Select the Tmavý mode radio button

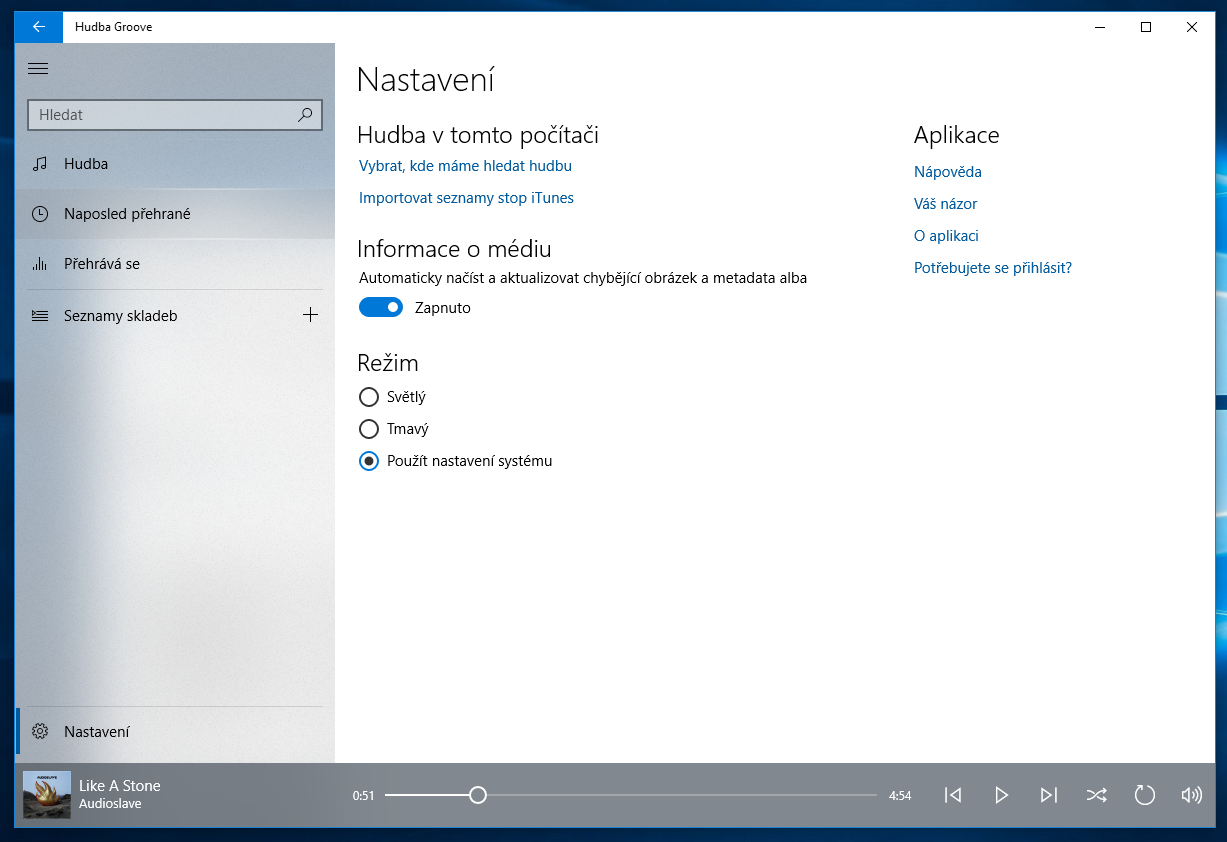[x=369, y=429]
